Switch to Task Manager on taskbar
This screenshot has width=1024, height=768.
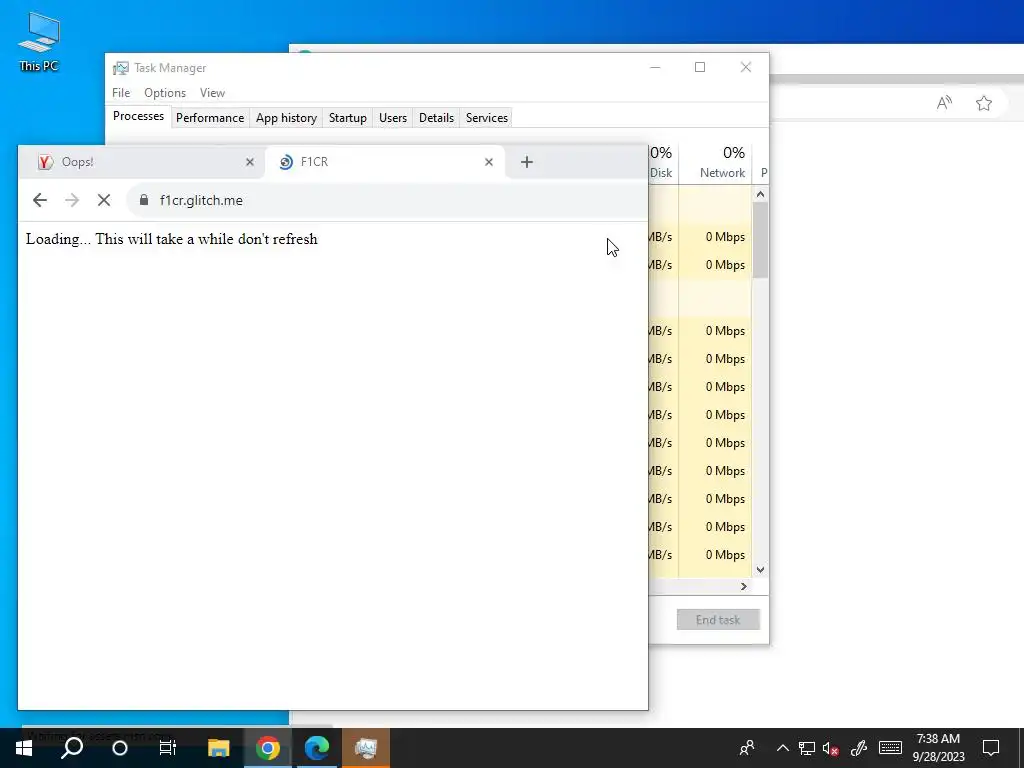click(366, 748)
